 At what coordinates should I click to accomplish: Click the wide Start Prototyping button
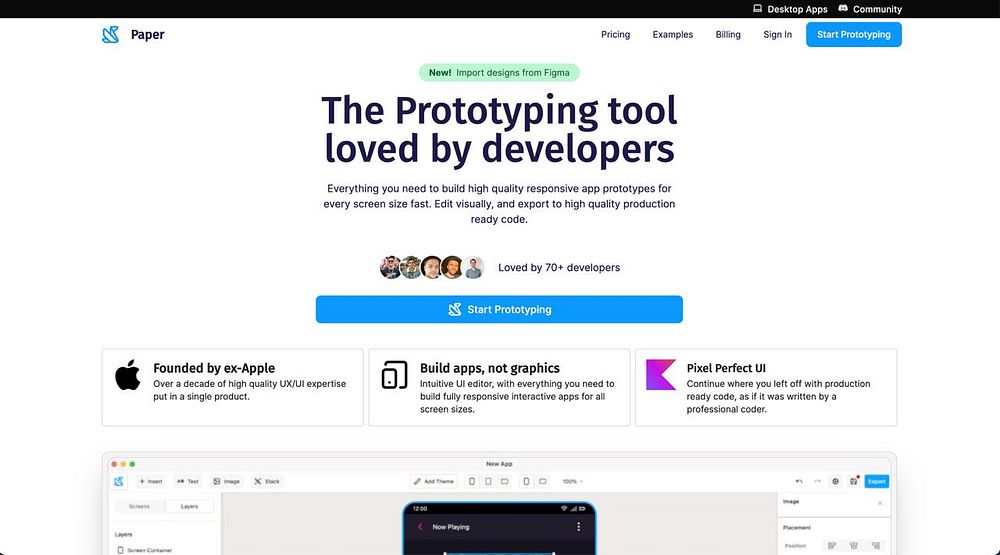[x=499, y=309]
